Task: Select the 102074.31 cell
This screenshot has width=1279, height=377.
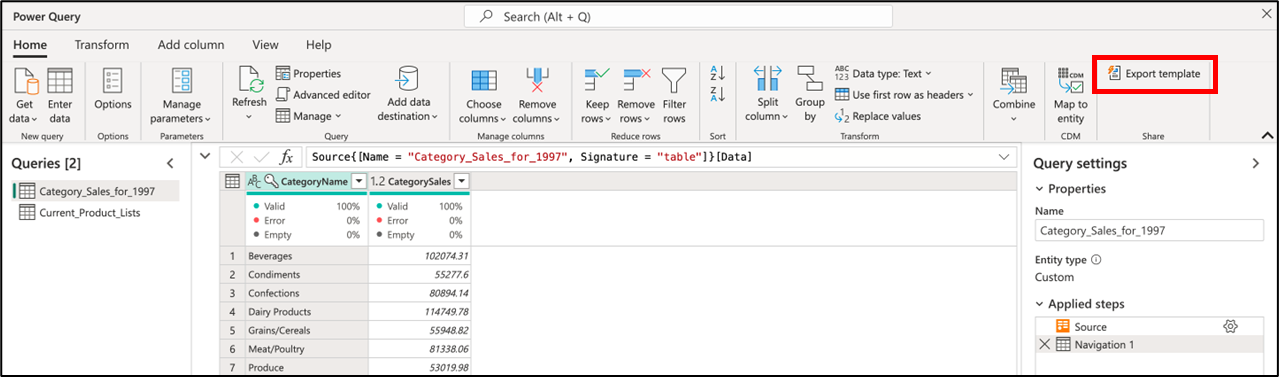Action: point(420,256)
